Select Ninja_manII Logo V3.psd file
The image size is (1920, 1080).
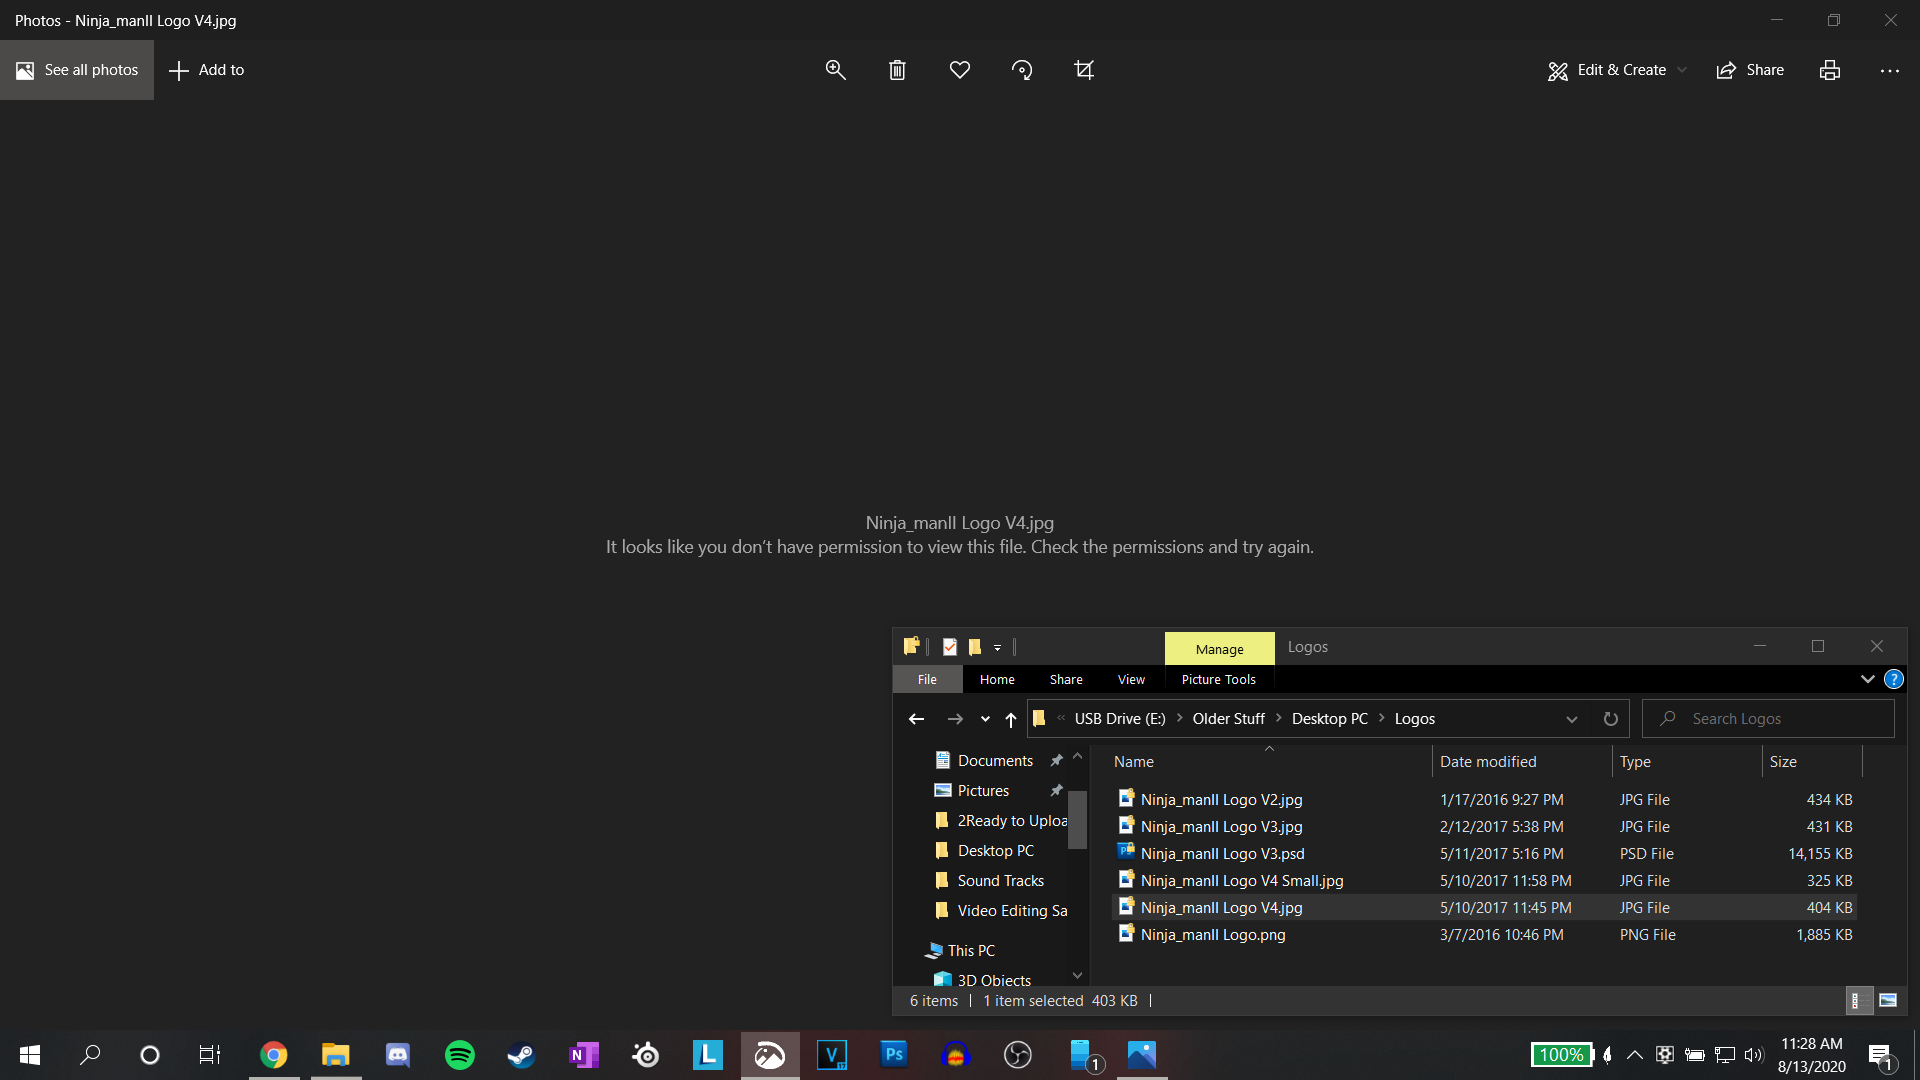coord(1222,854)
